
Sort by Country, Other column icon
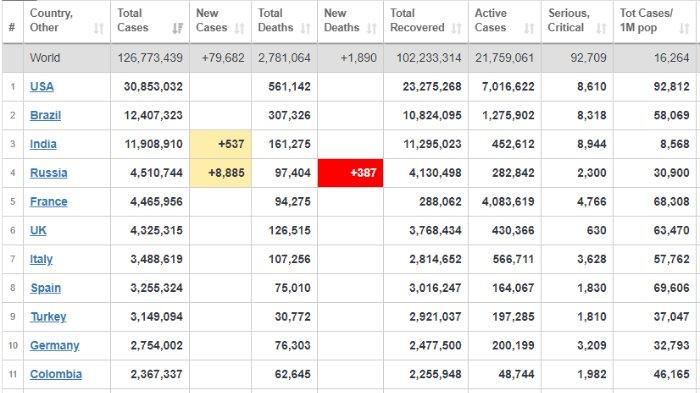click(x=99, y=29)
